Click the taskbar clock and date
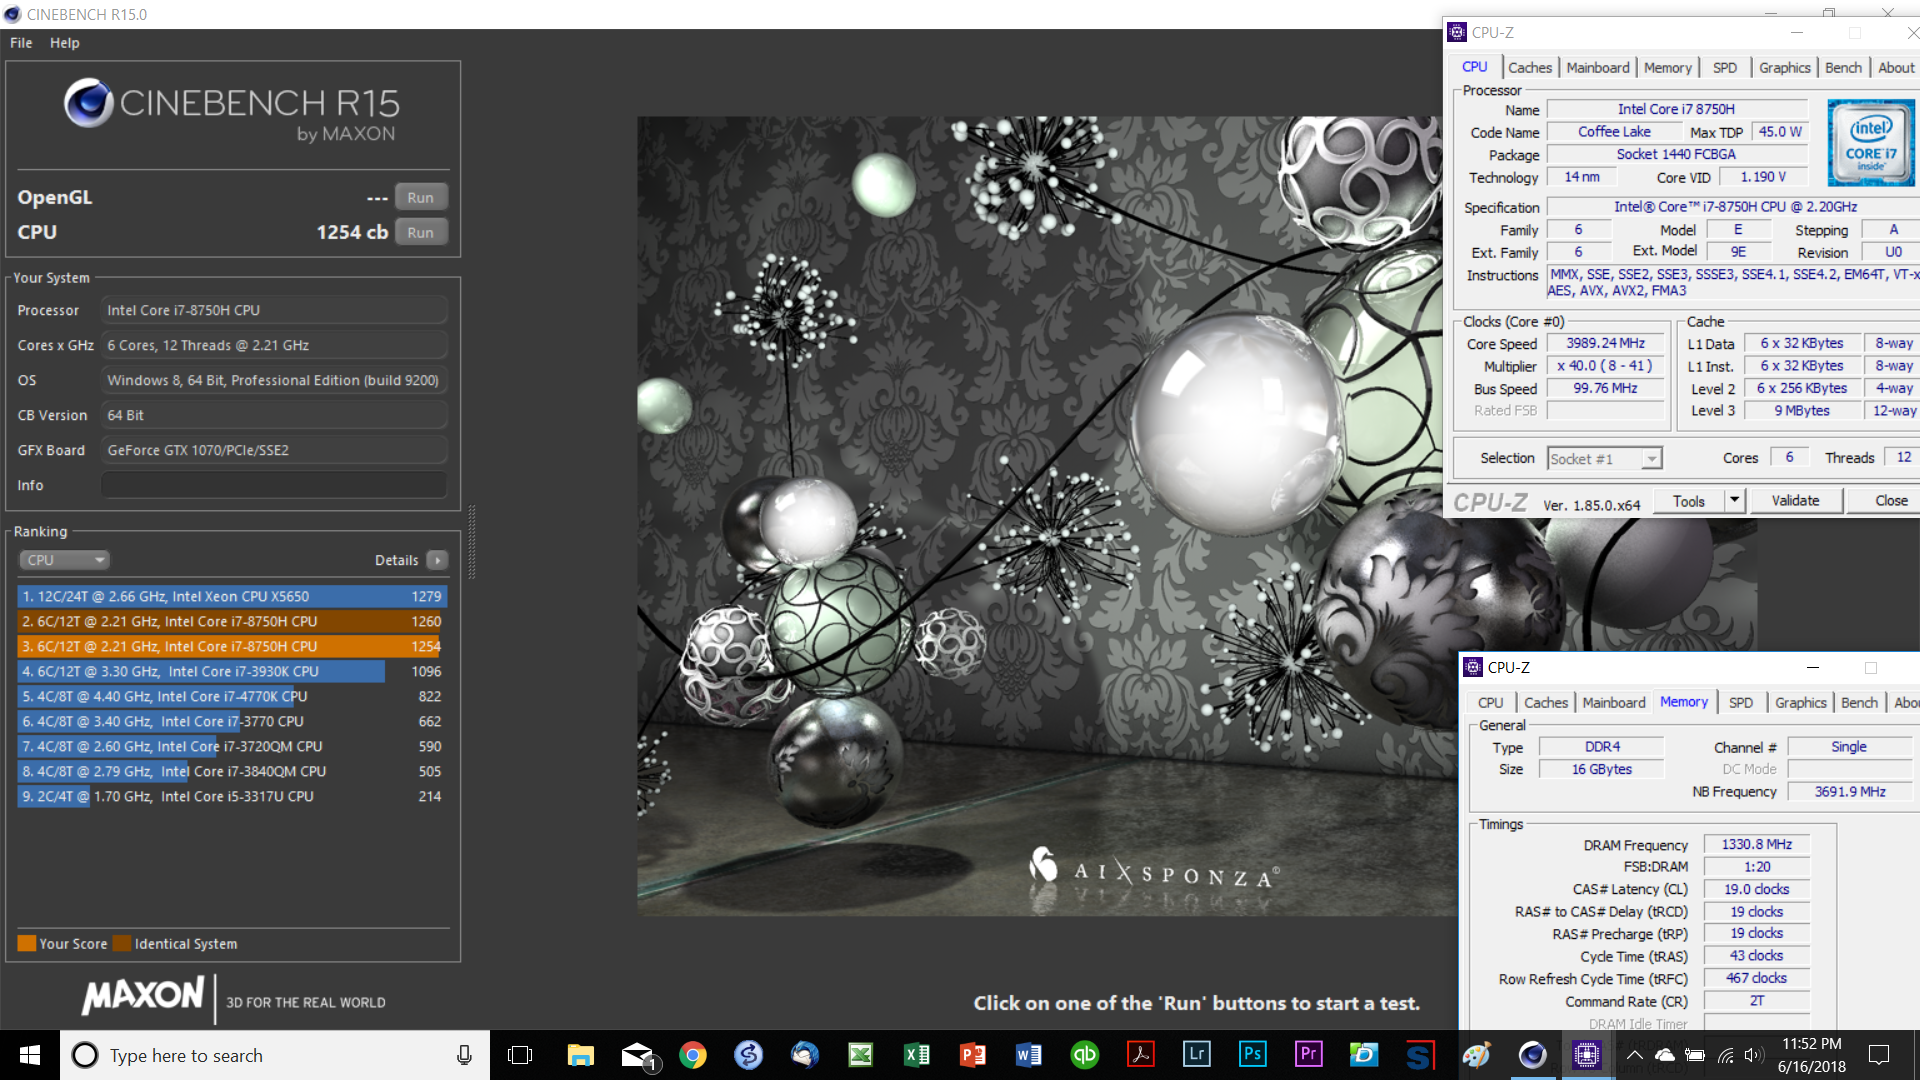The image size is (1920, 1080). (1811, 1055)
